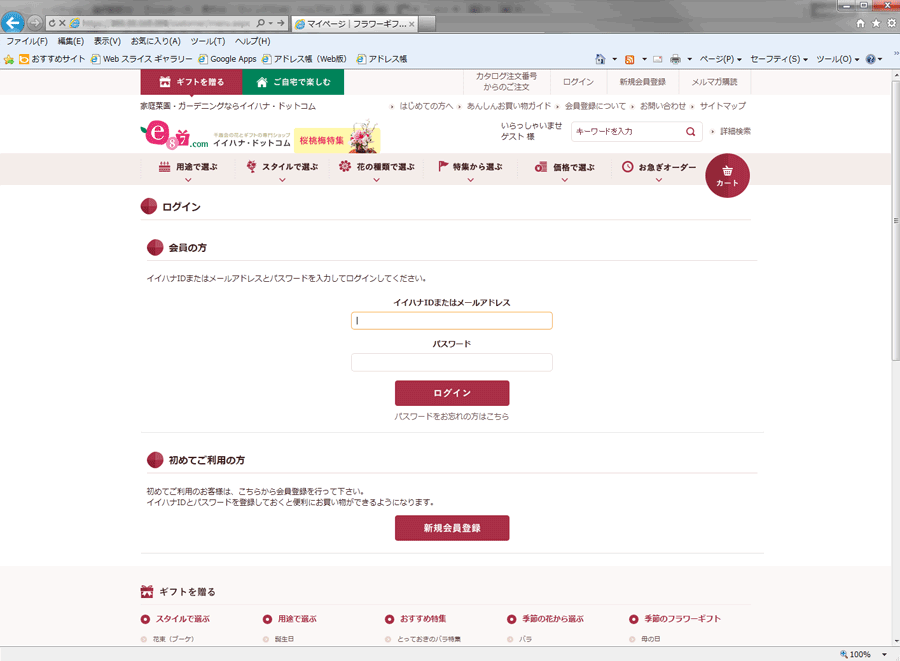The height and width of the screenshot is (661, 900).
Task: Click the IE home icon
Action: click(860, 22)
